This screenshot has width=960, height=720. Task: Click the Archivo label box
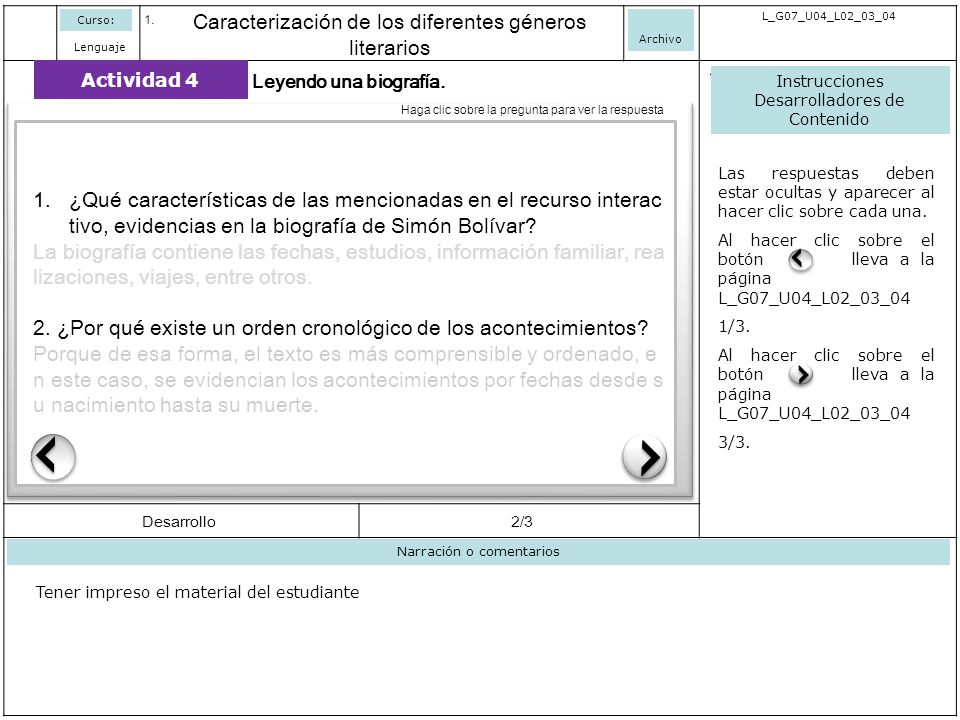point(661,30)
